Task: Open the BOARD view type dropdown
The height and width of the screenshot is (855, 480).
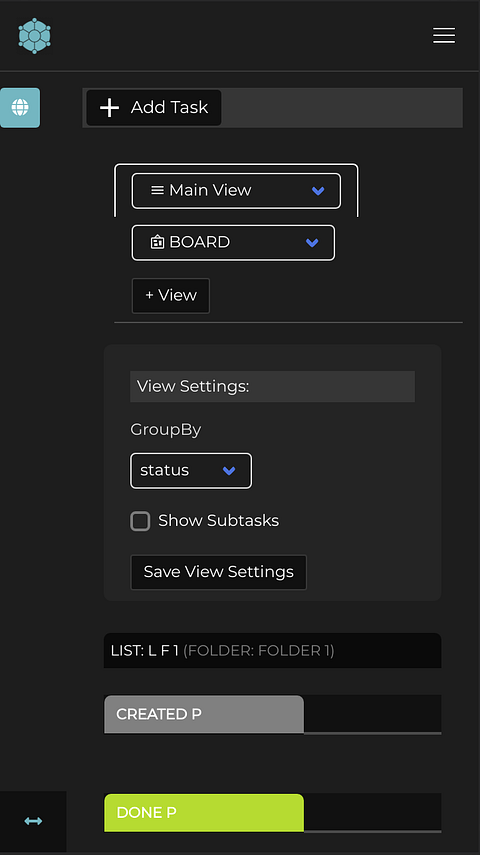Action: coord(233,243)
